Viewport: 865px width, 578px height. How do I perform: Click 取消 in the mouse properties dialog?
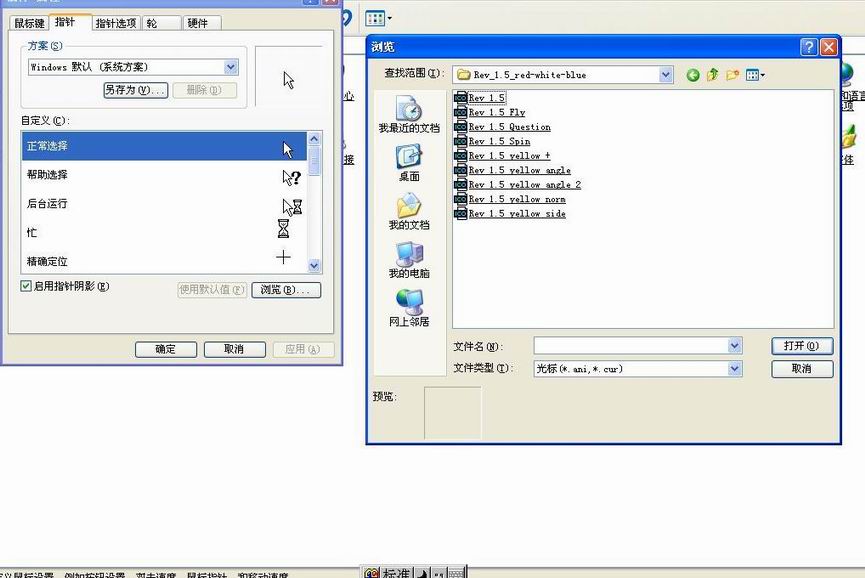[234, 349]
